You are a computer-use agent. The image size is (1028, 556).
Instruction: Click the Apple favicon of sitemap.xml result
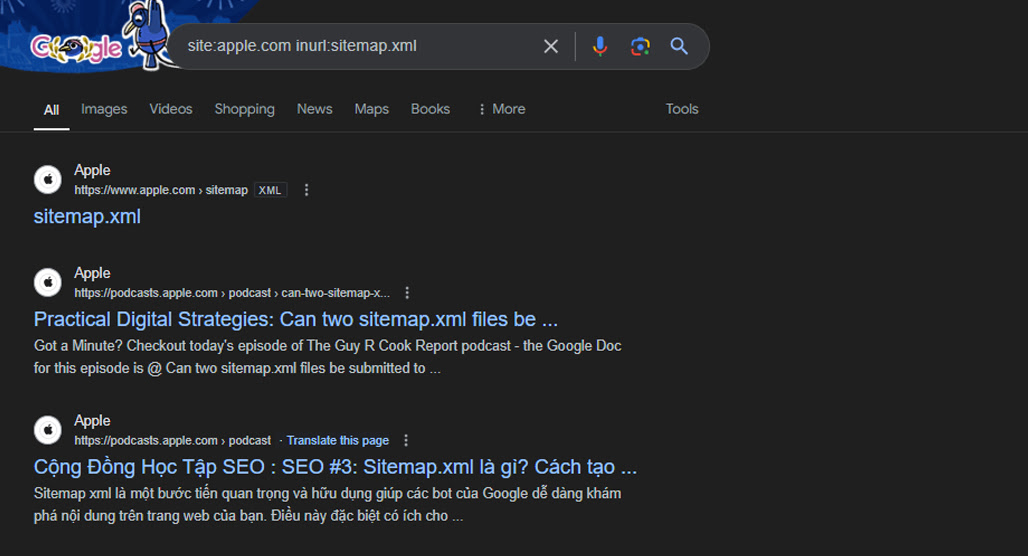48,179
